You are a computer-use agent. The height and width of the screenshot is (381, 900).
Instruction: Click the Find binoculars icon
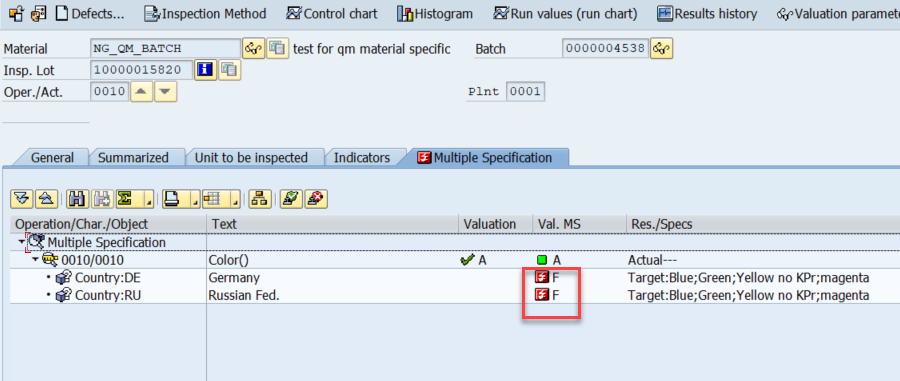[x=76, y=199]
